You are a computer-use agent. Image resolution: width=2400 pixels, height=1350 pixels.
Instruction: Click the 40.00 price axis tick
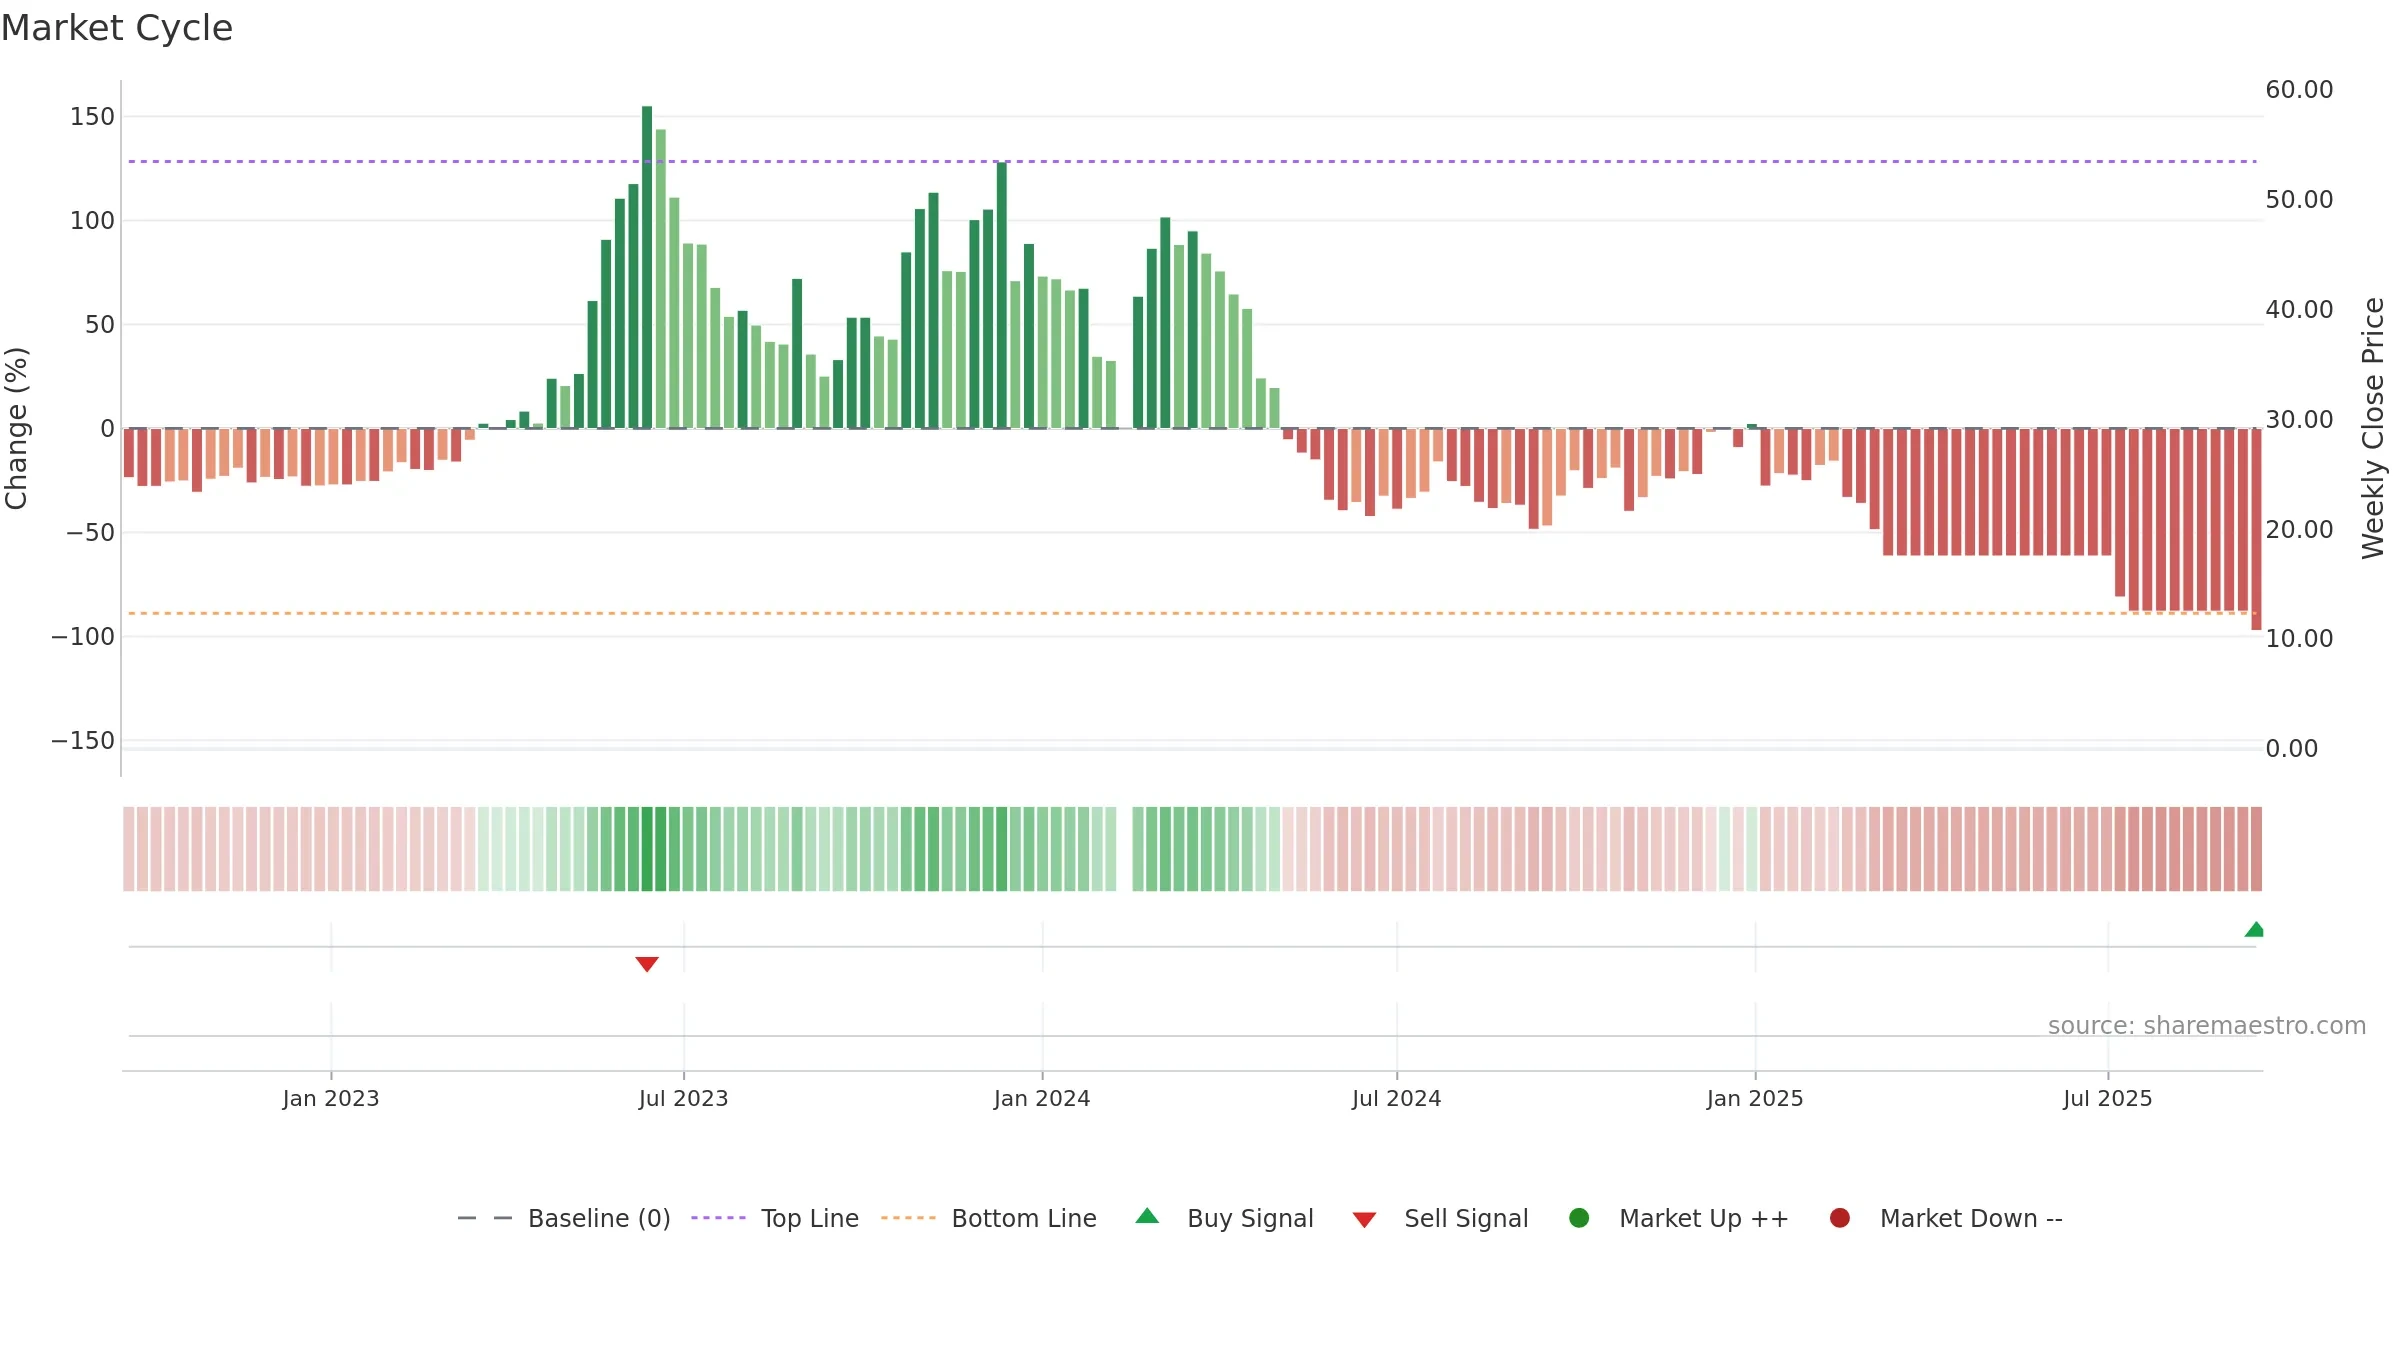(2299, 310)
